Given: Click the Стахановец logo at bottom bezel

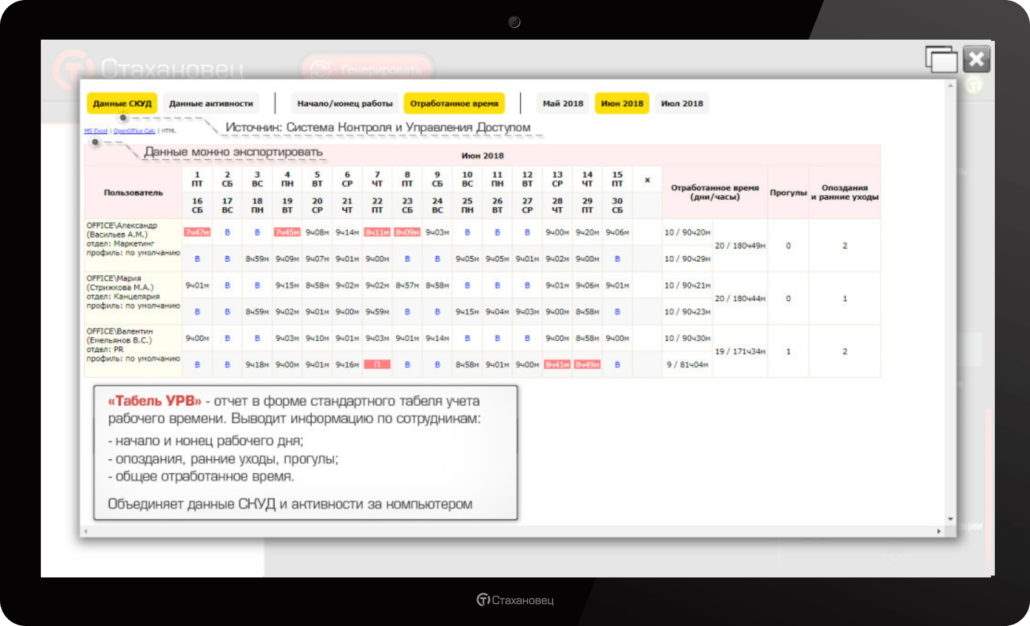Looking at the screenshot, I should pyautogui.click(x=515, y=600).
